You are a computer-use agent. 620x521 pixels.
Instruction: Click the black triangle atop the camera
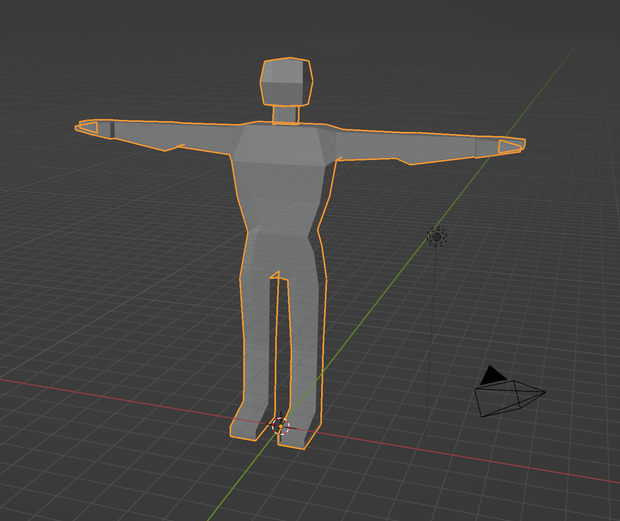point(492,374)
